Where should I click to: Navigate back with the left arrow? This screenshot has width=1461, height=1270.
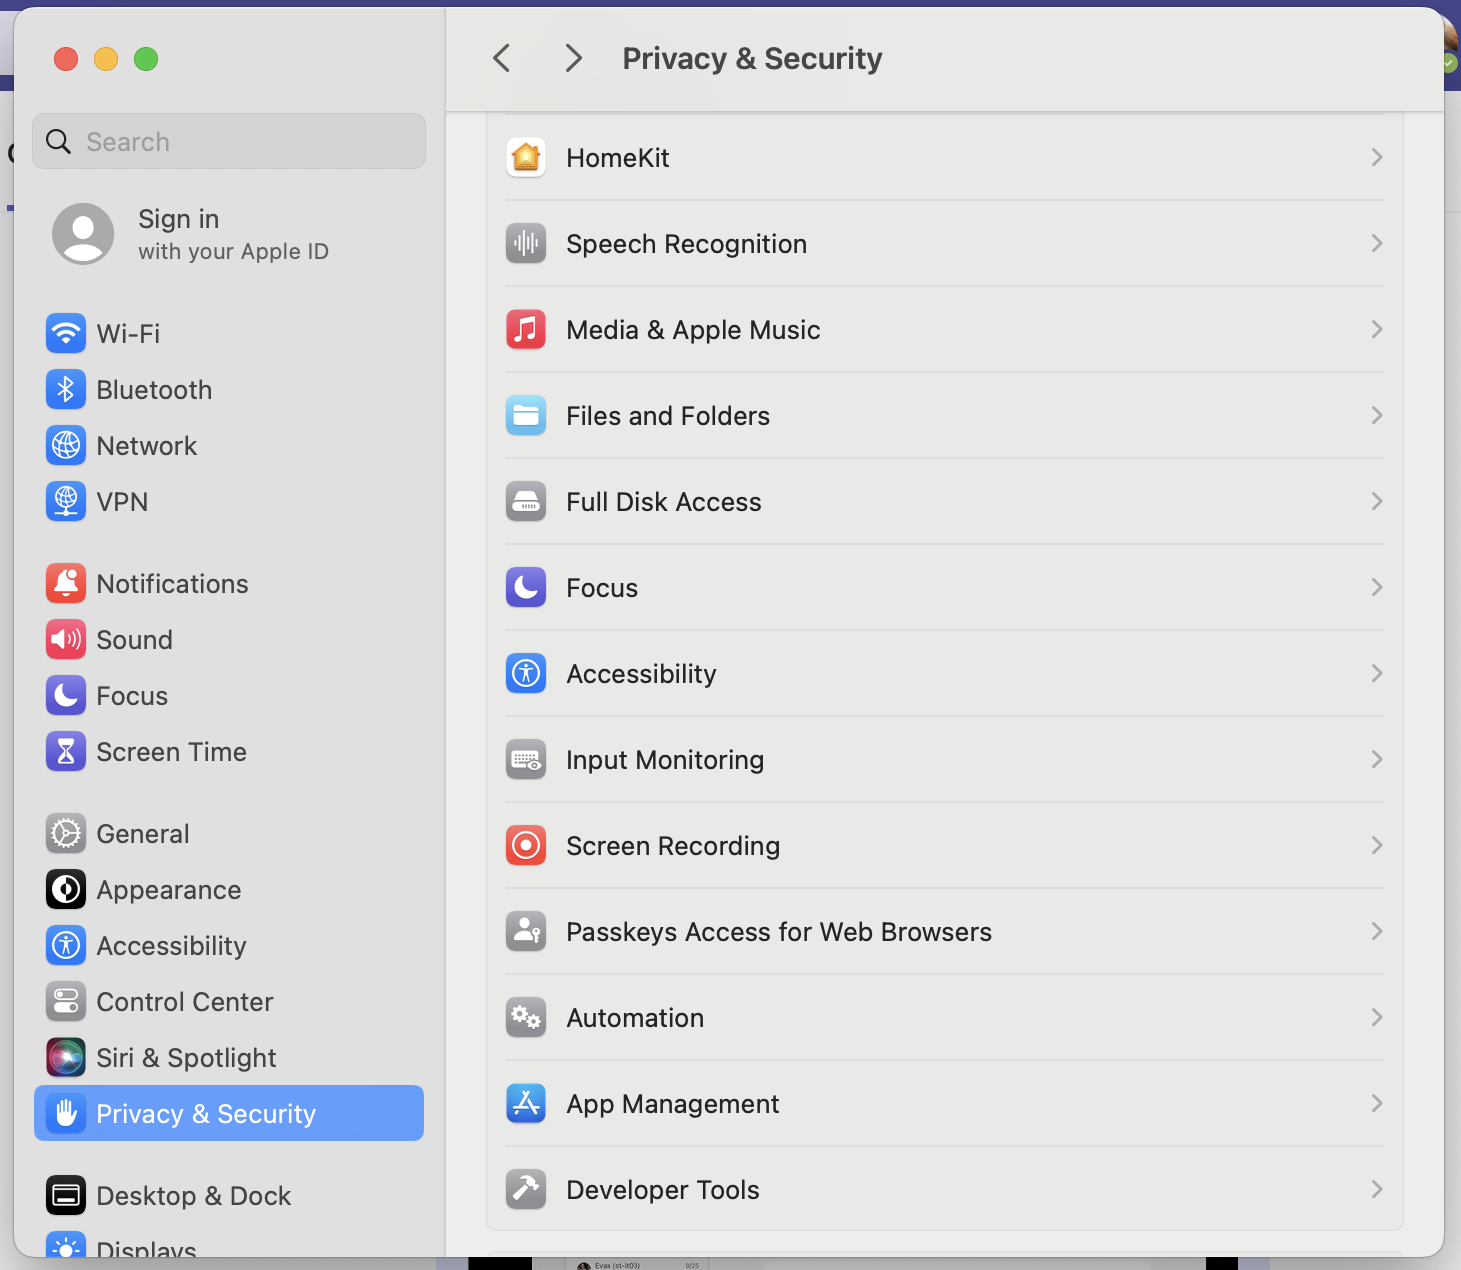502,58
